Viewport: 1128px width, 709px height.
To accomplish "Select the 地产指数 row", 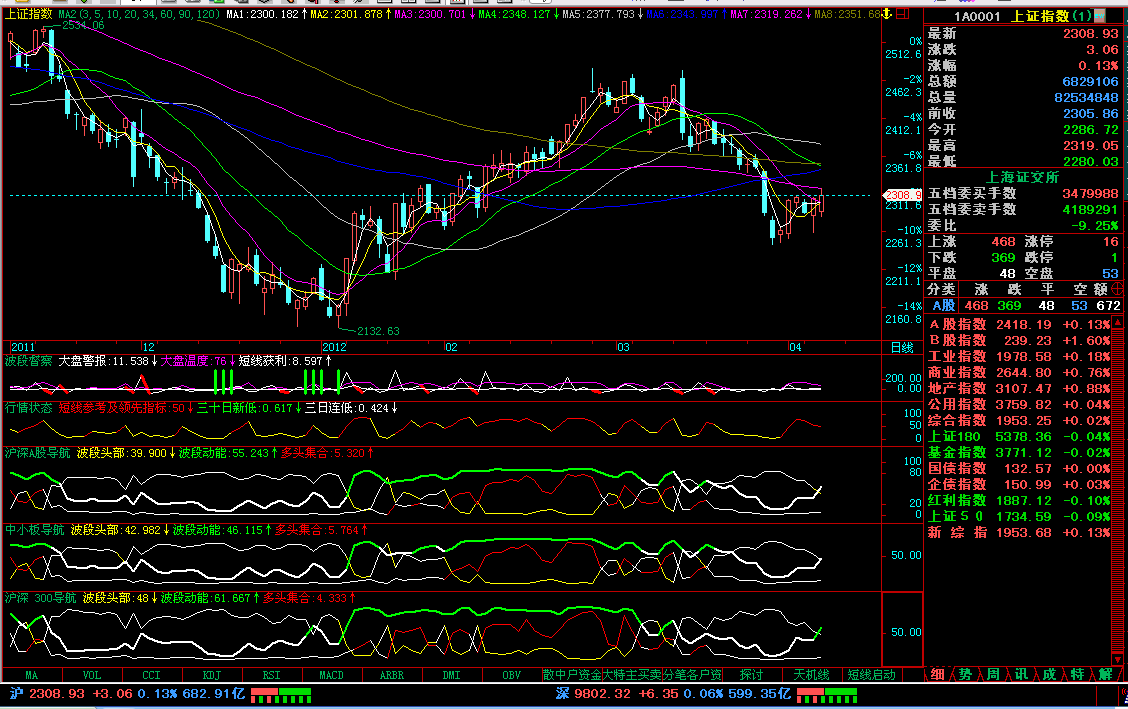I will coord(1019,388).
